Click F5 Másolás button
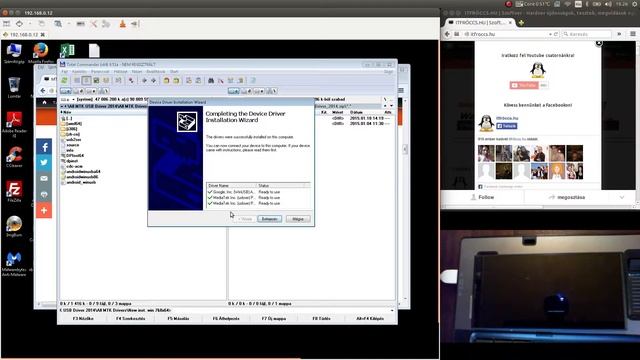 [178, 318]
